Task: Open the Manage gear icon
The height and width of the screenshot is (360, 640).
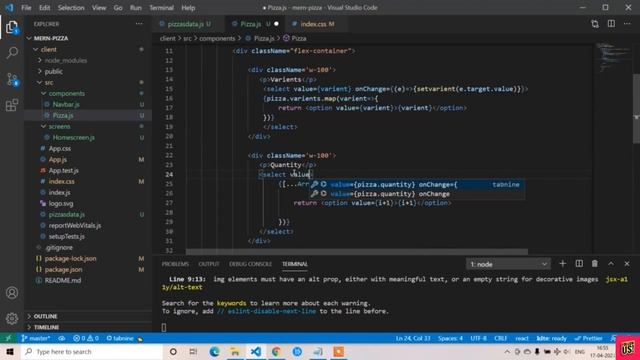Action: tap(12, 318)
